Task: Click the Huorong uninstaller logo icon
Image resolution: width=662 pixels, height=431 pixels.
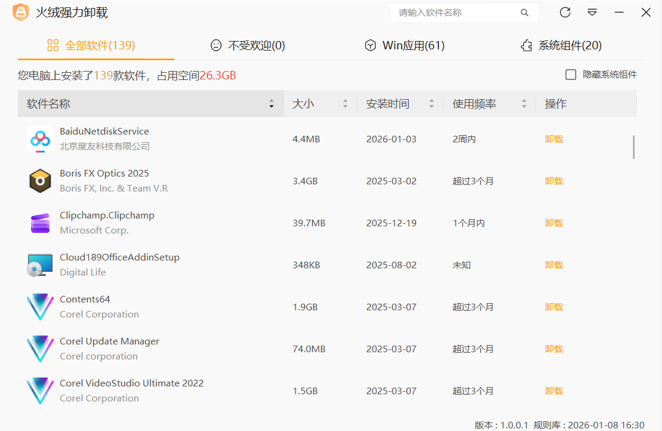Action: [x=20, y=12]
